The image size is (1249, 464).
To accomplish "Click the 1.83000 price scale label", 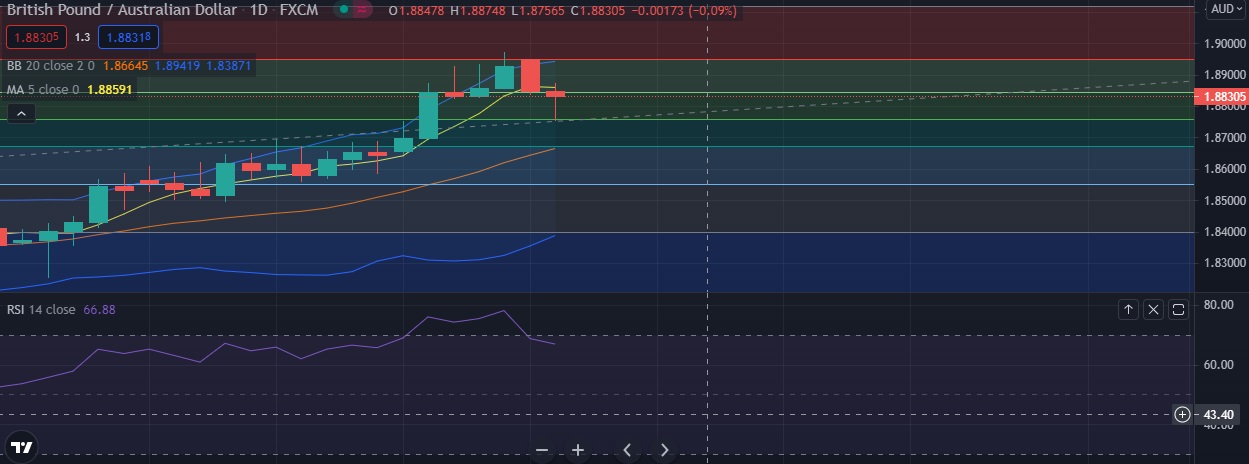I will point(1224,263).
